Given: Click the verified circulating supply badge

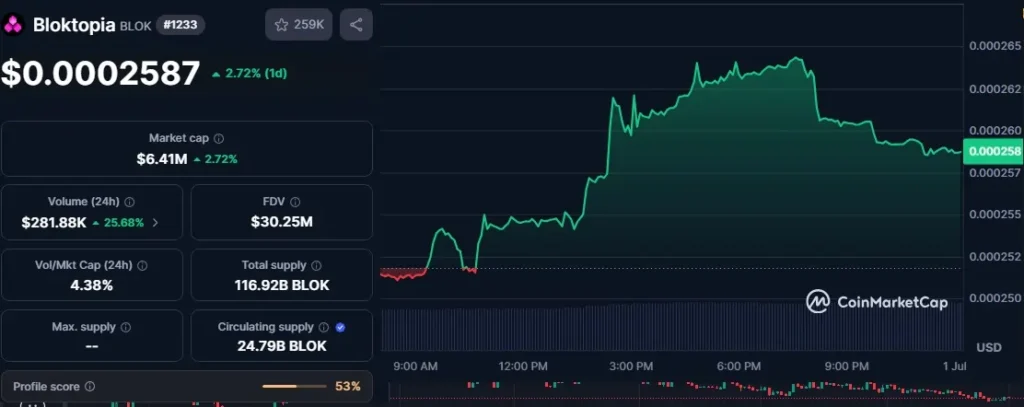Looking at the screenshot, I should tap(340, 327).
